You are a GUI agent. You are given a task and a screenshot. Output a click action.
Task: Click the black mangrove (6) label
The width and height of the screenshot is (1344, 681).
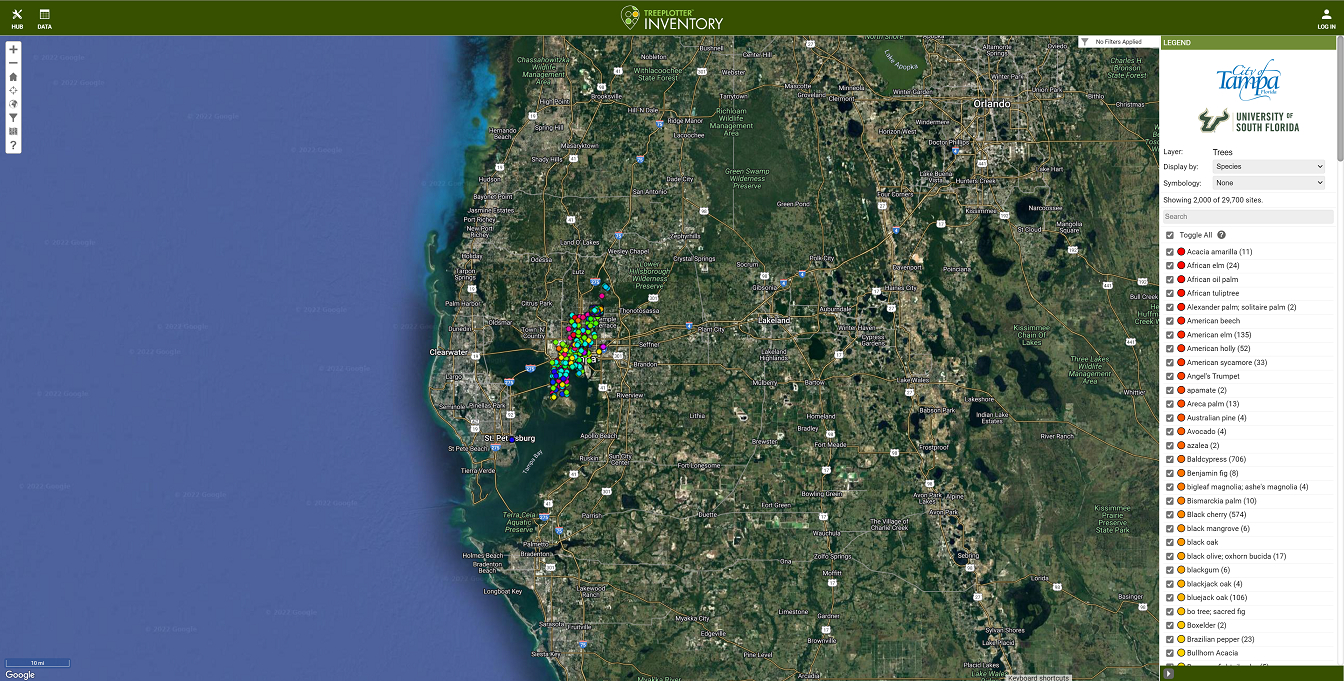(x=1218, y=528)
